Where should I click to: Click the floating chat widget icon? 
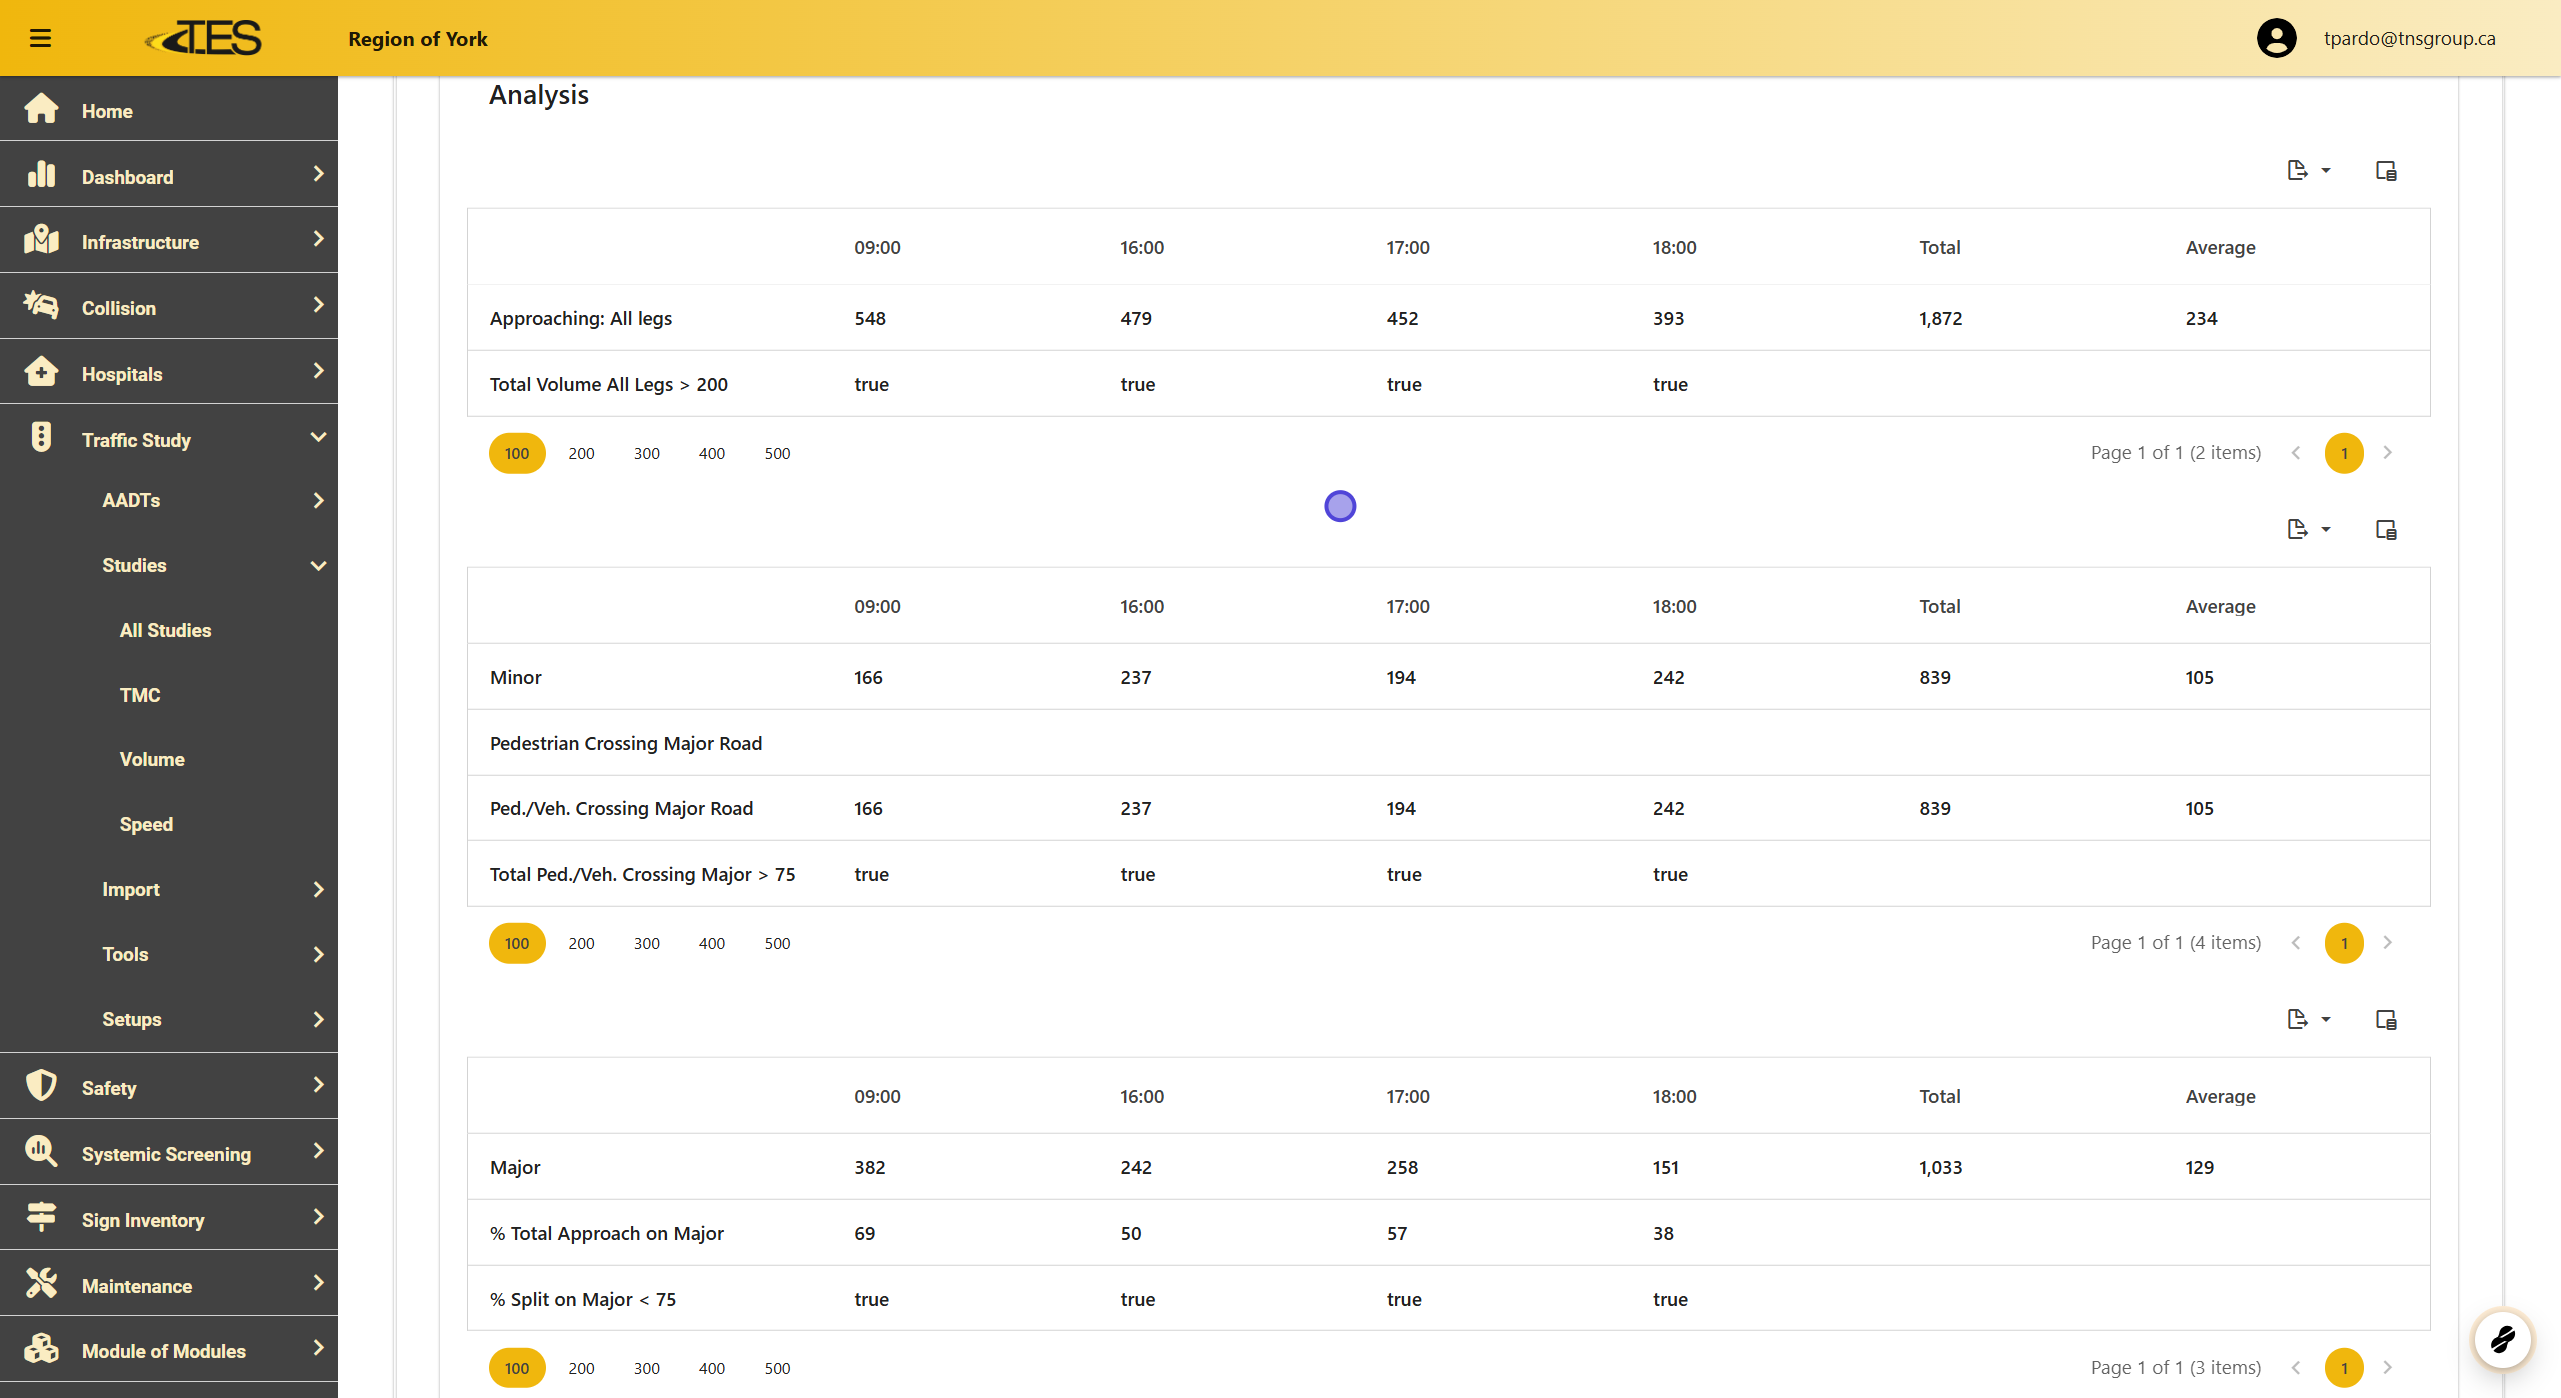(x=2502, y=1339)
